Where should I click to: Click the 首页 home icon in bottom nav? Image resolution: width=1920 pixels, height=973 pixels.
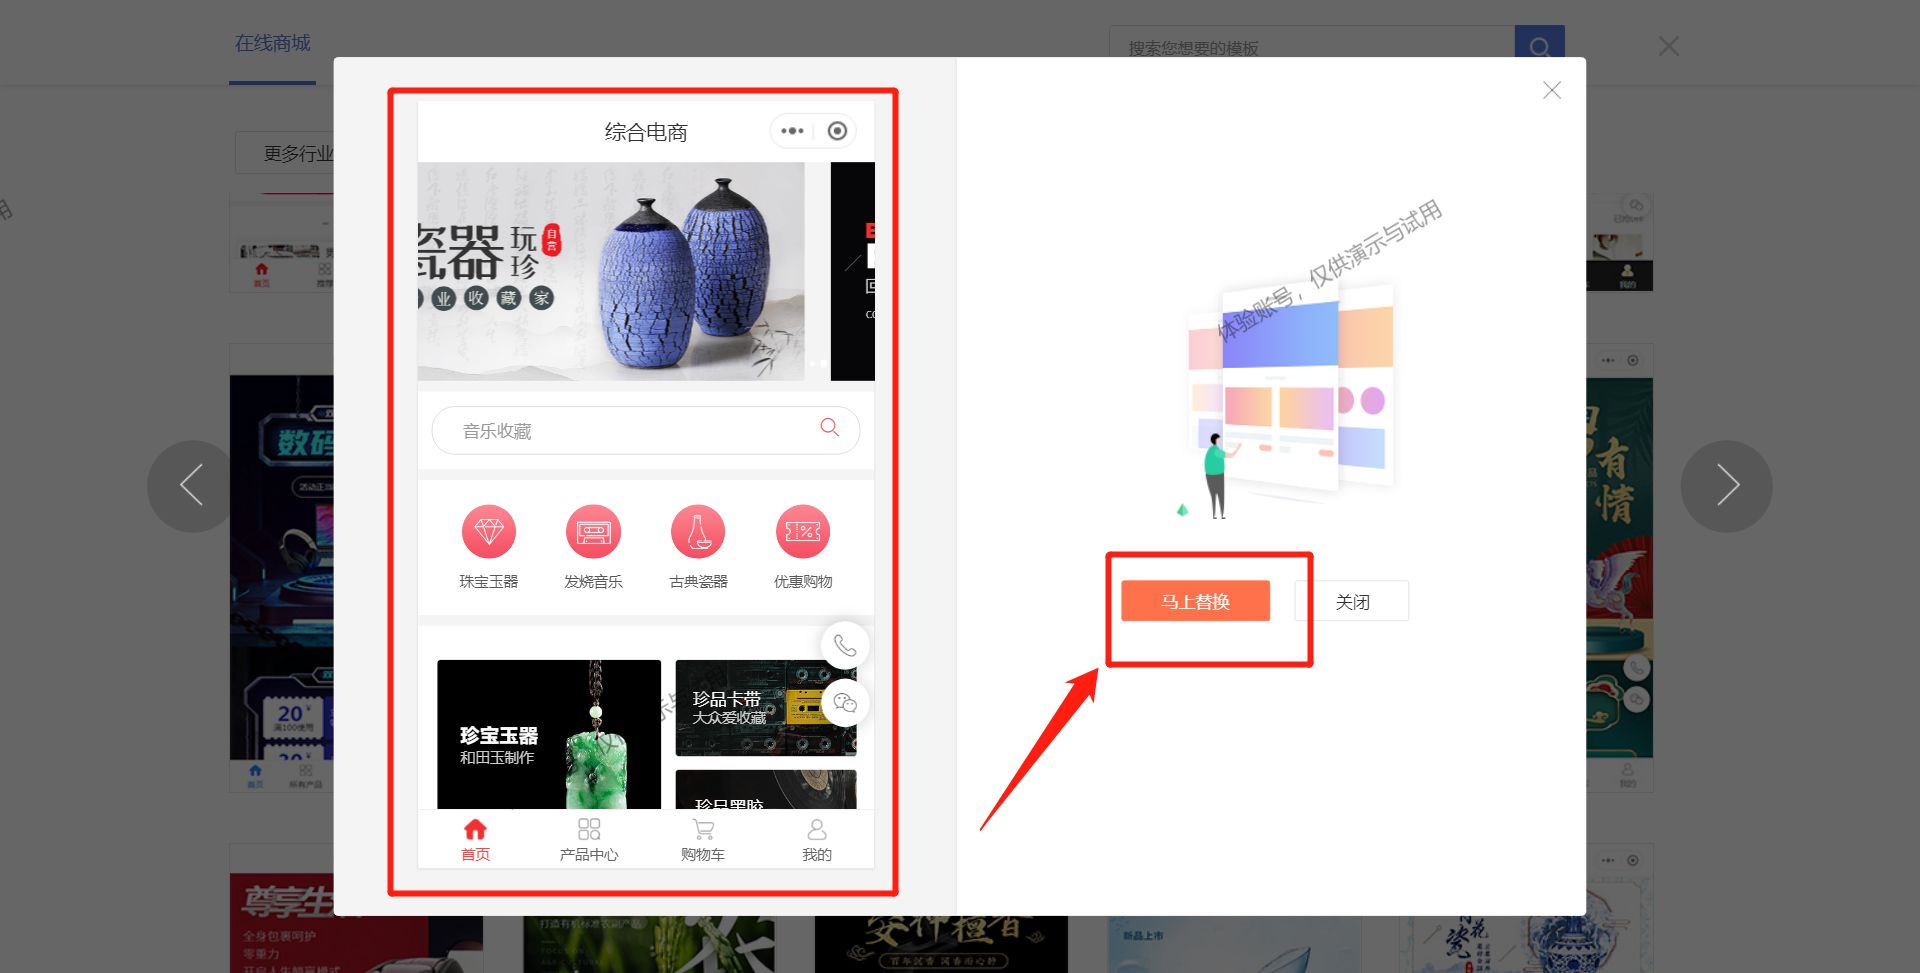click(x=474, y=828)
